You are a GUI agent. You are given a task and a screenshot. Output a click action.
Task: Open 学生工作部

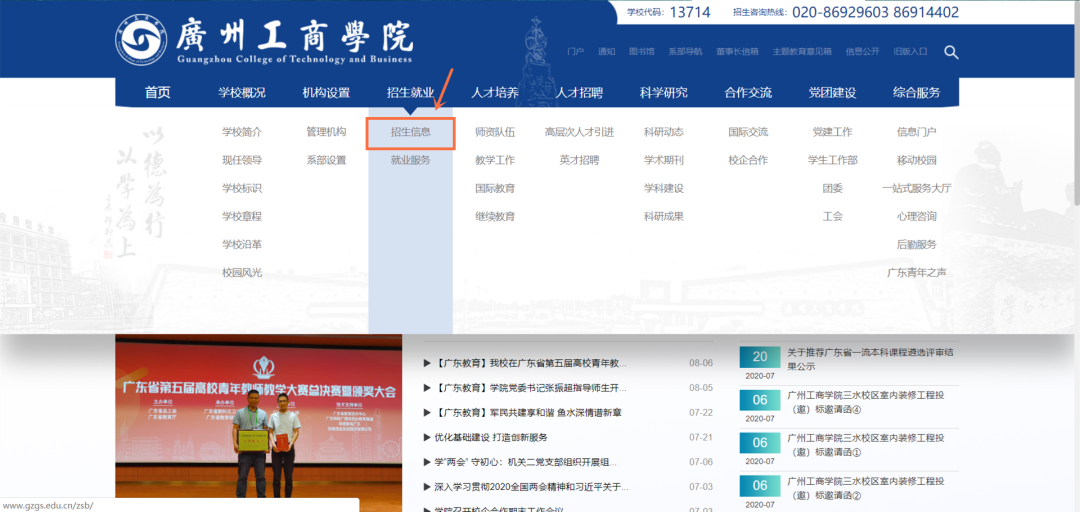[x=832, y=161]
